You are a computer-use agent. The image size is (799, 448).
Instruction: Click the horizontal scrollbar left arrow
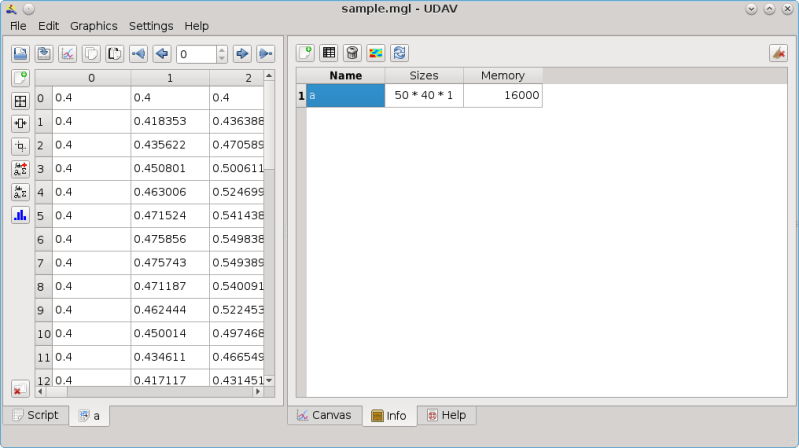(40, 392)
